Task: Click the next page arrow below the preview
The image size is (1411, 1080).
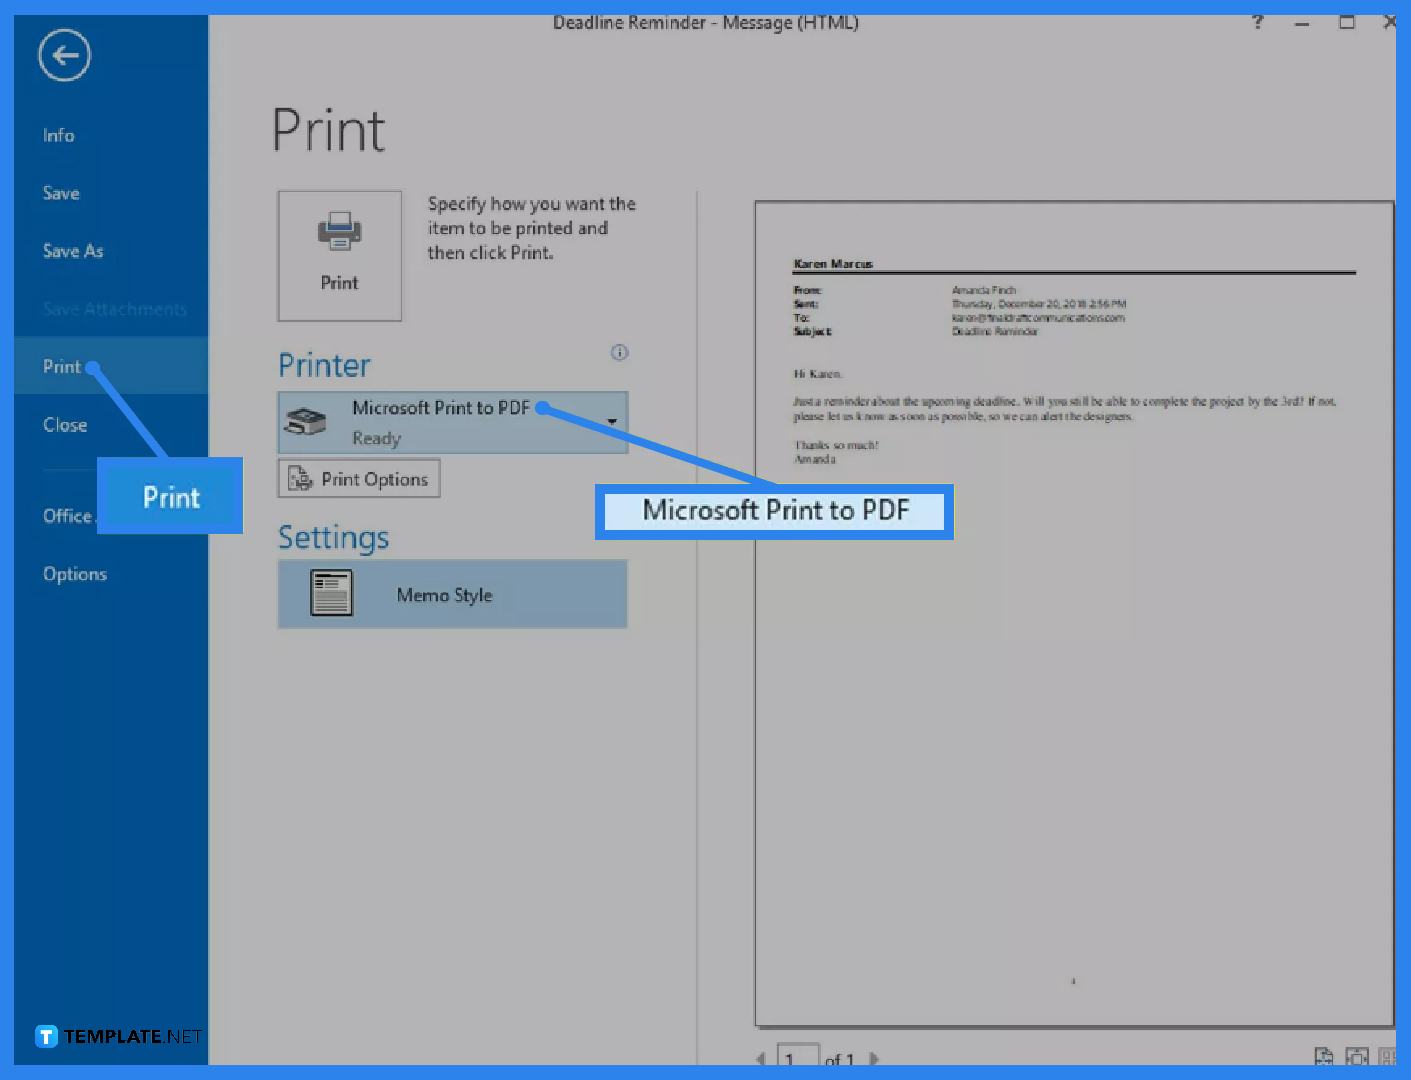Action: click(874, 1058)
